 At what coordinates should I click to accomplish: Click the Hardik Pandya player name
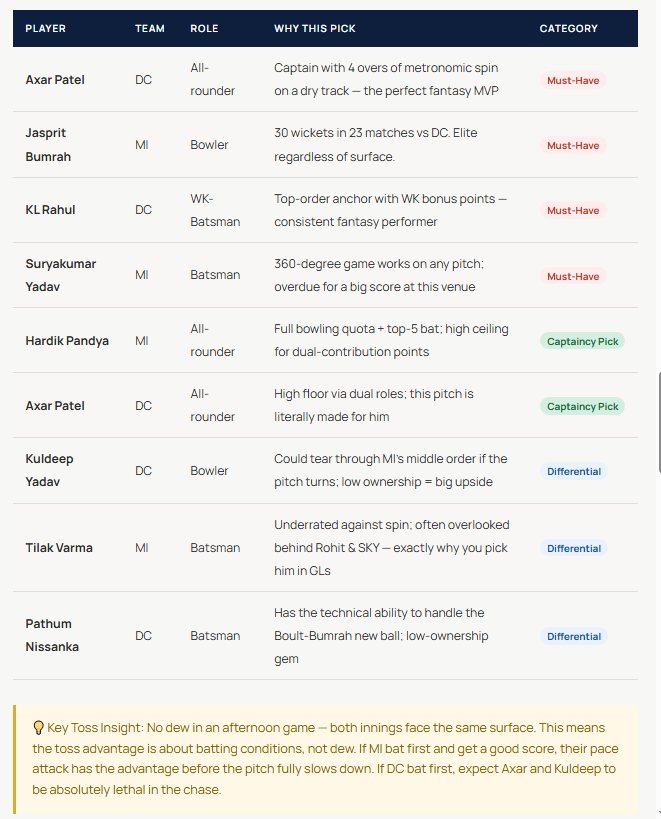[x=68, y=341]
